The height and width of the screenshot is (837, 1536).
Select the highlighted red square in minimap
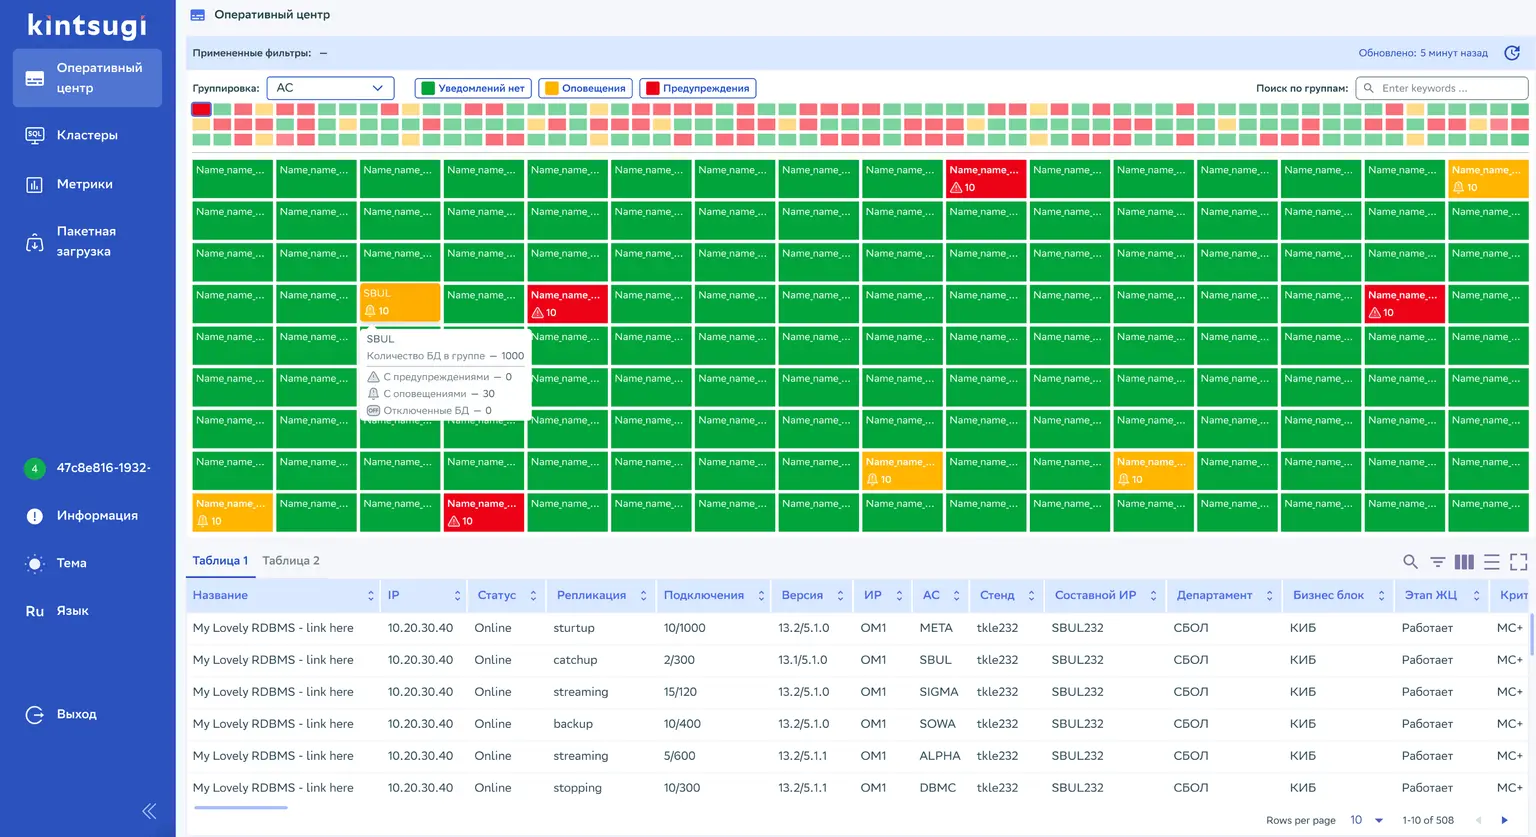(x=201, y=109)
